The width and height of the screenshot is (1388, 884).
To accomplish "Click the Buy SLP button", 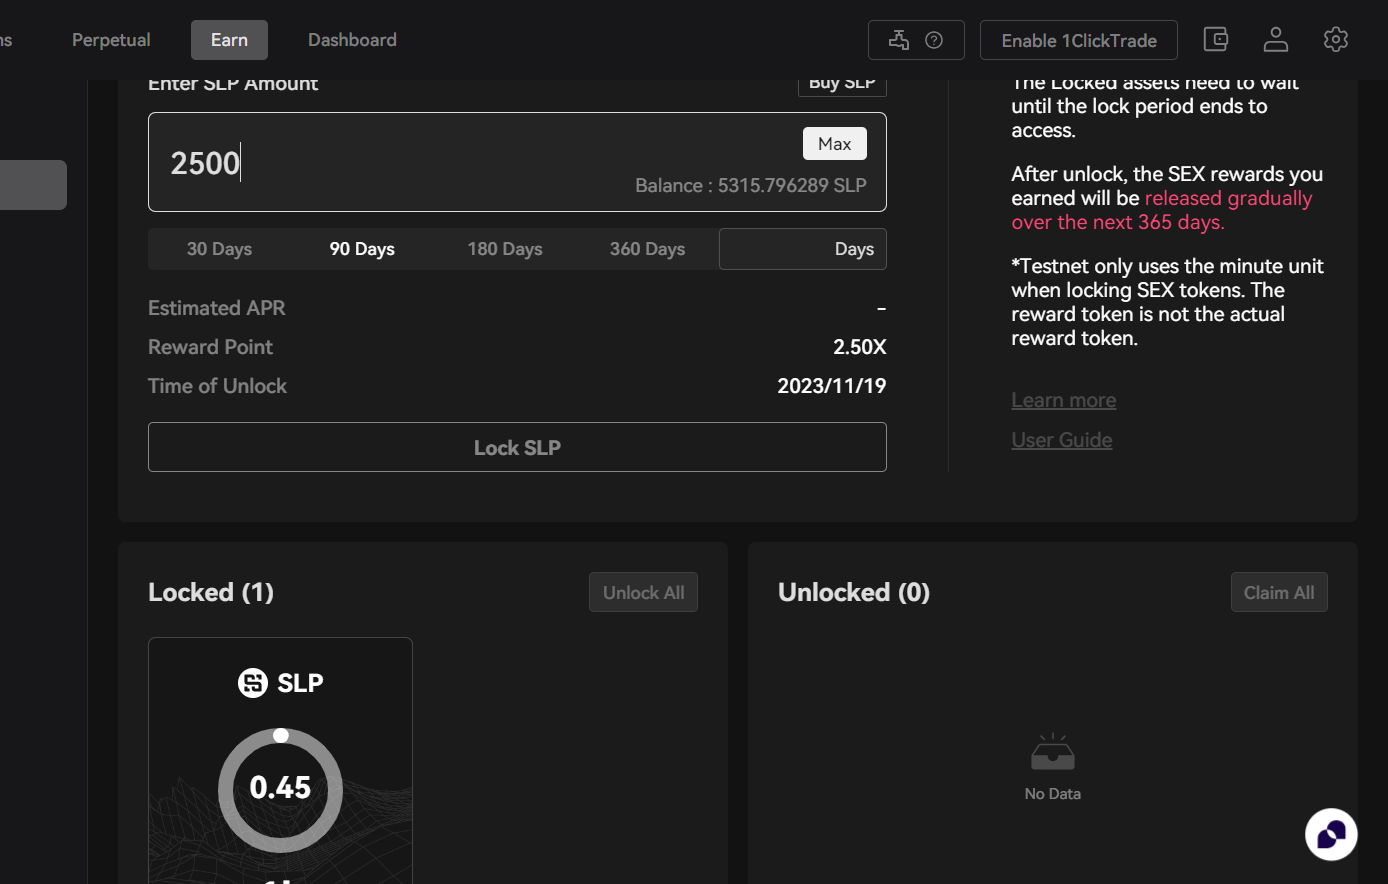I will (842, 84).
